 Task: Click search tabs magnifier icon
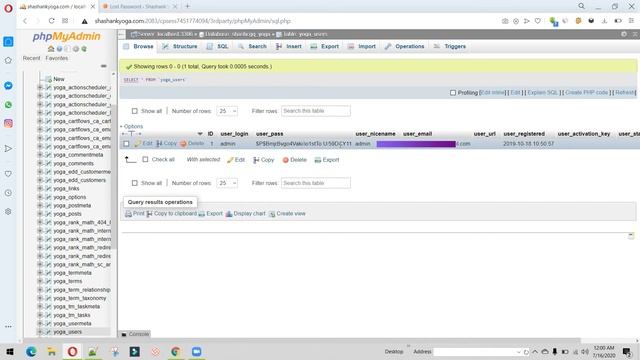point(581,6)
